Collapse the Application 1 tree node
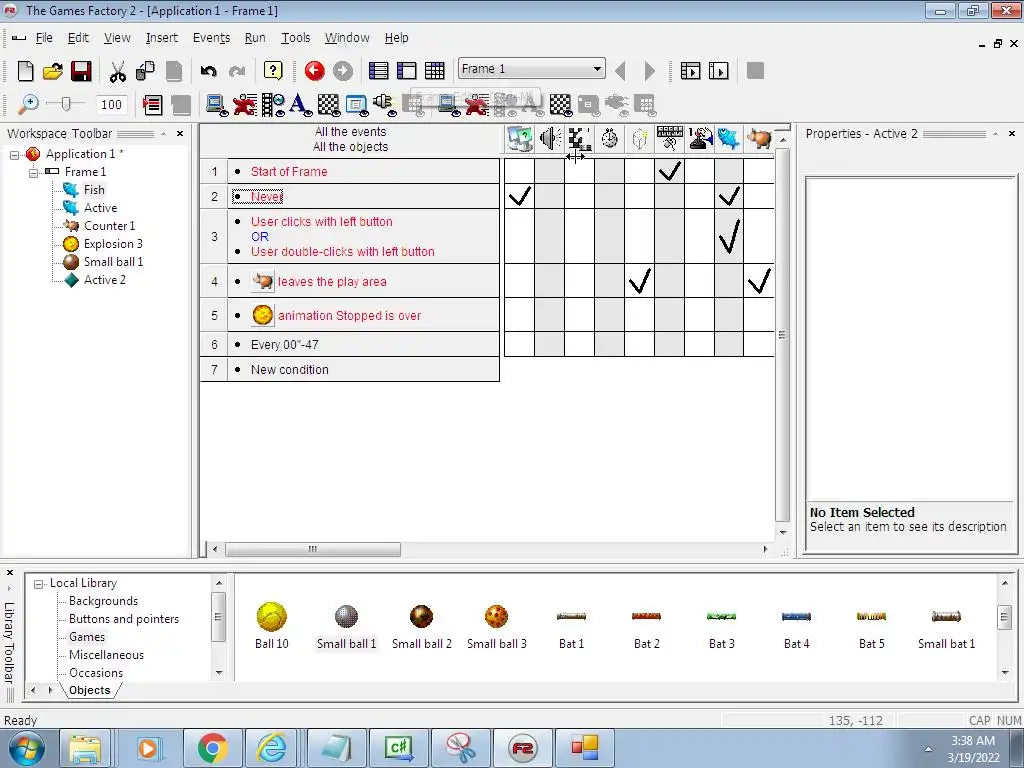 (x=14, y=155)
